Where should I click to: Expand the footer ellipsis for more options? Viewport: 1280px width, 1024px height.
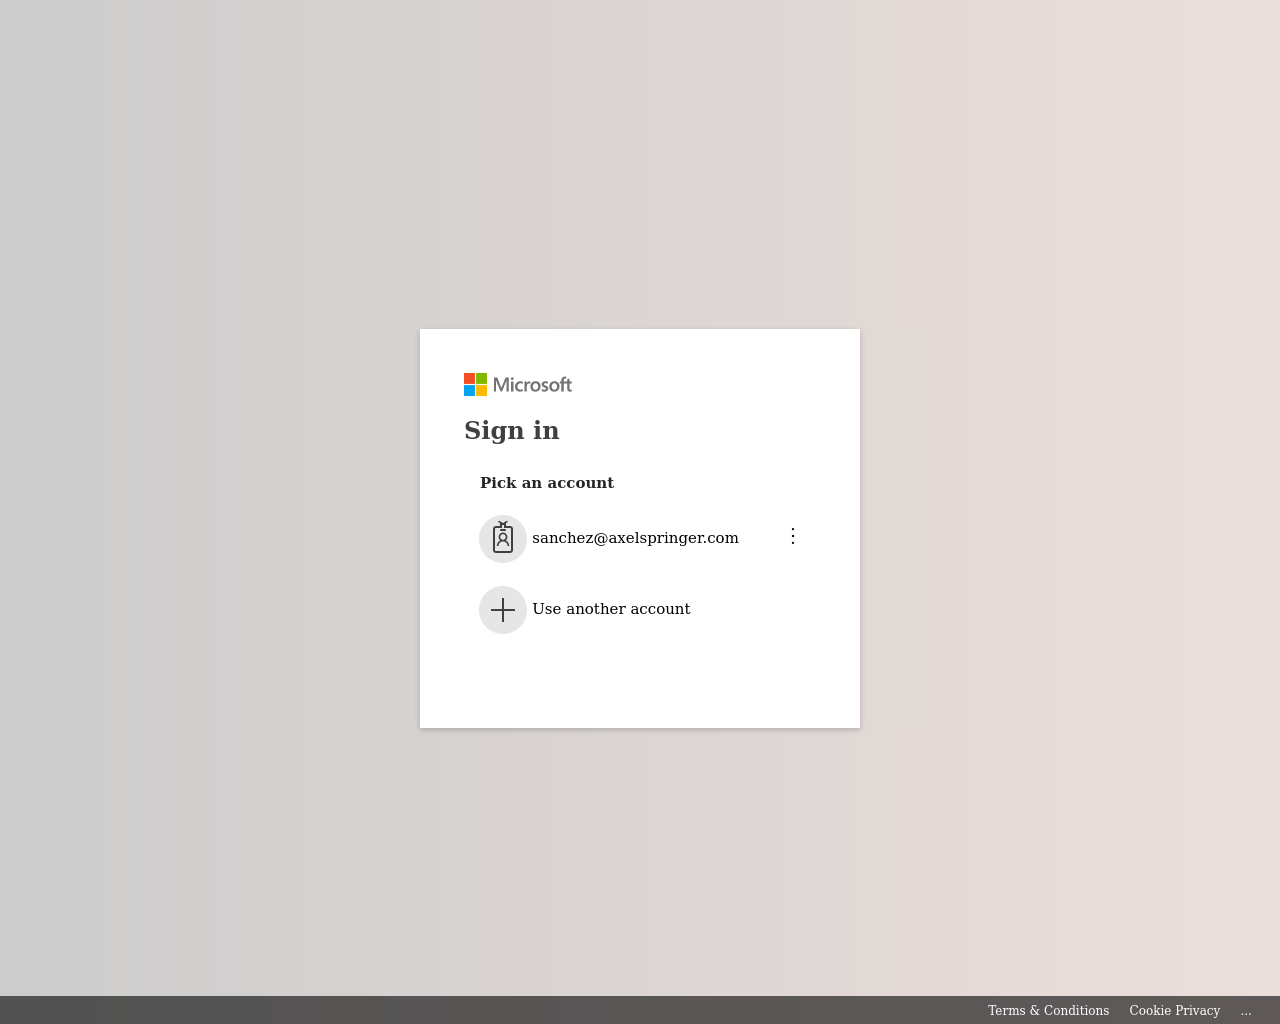1246,1011
